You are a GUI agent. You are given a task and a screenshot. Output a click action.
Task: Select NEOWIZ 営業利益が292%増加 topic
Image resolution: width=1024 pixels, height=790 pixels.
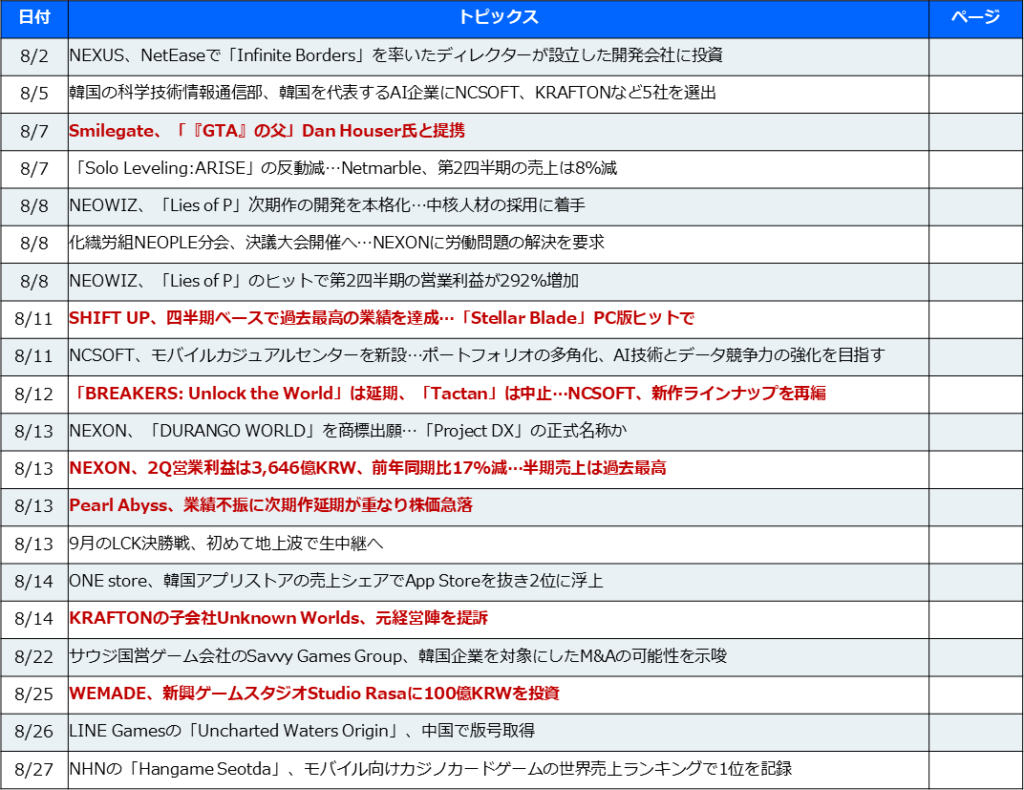(324, 281)
